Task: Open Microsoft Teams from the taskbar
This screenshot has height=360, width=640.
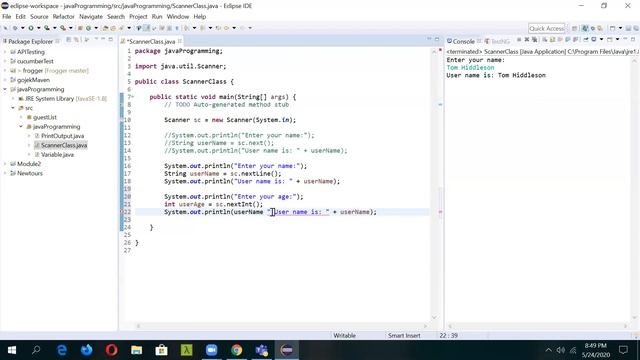Action: tap(261, 350)
